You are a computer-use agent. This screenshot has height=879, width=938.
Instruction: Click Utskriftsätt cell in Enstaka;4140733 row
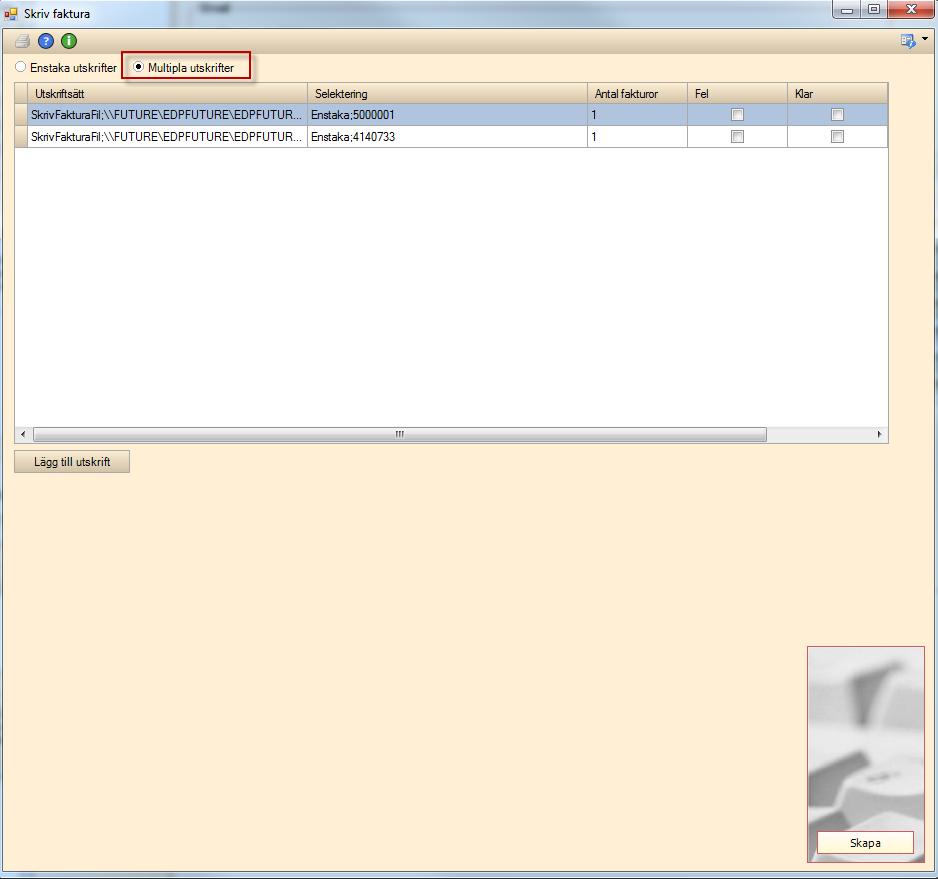167,136
